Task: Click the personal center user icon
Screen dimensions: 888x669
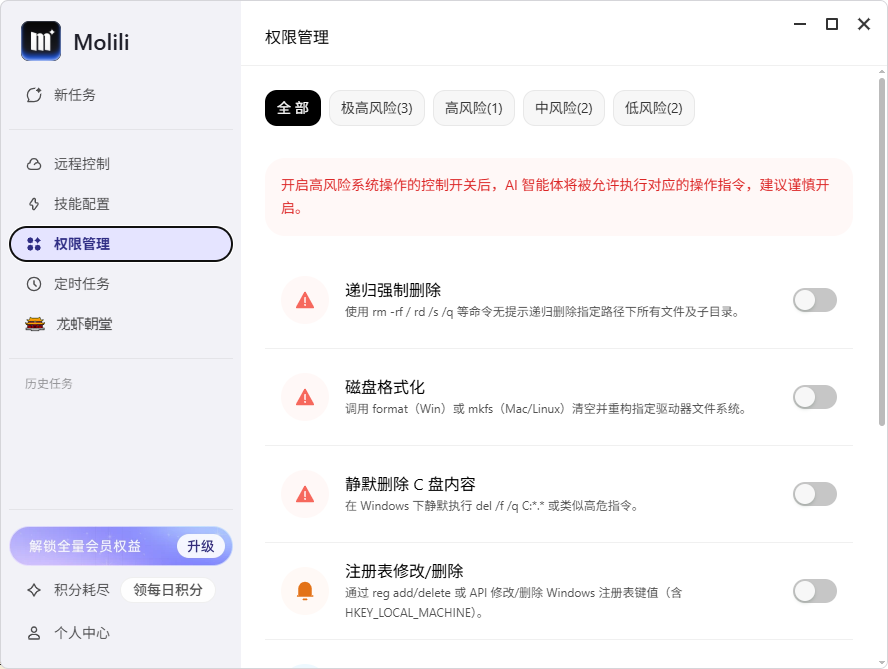Action: pyautogui.click(x=34, y=633)
